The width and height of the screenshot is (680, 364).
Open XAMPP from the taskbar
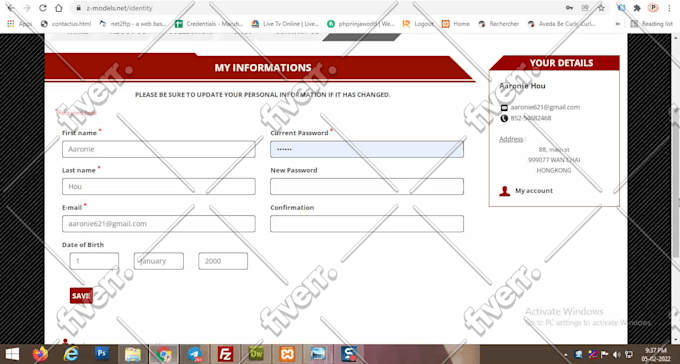(287, 354)
